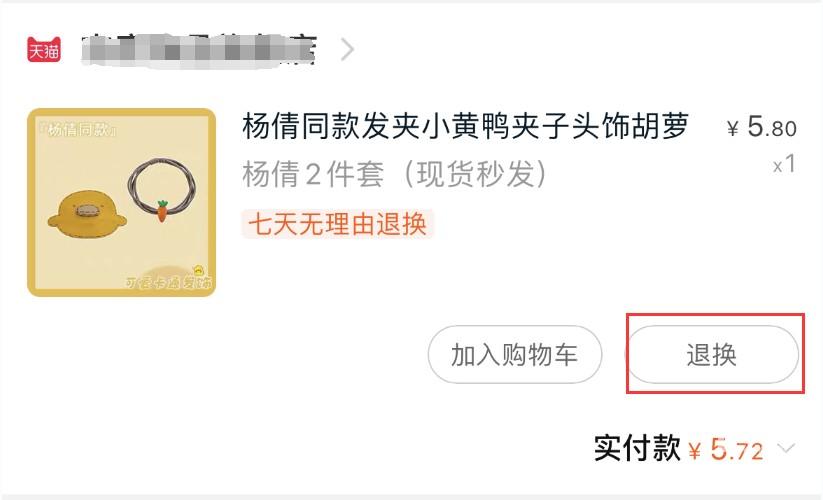Open the product thumbnail image
Viewport: 823px width, 500px height.
pyautogui.click(x=121, y=203)
